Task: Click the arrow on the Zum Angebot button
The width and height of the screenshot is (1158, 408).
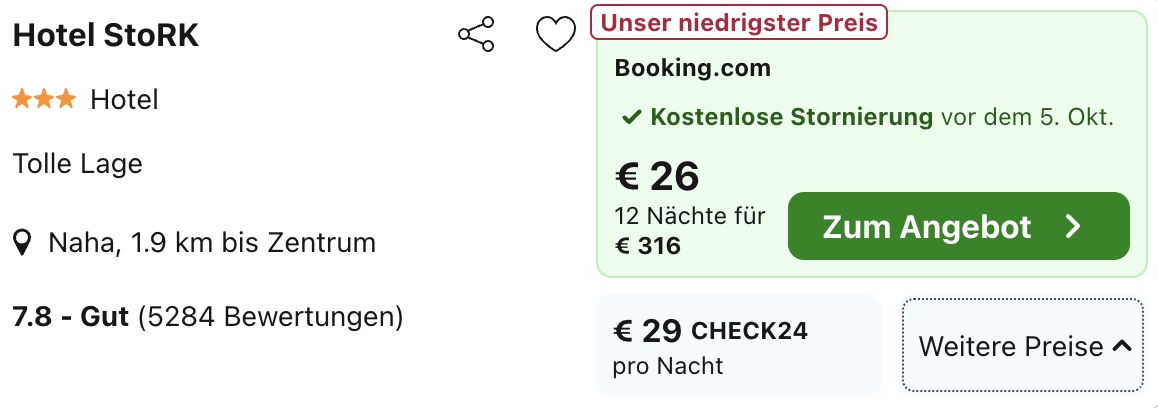Action: [1073, 226]
